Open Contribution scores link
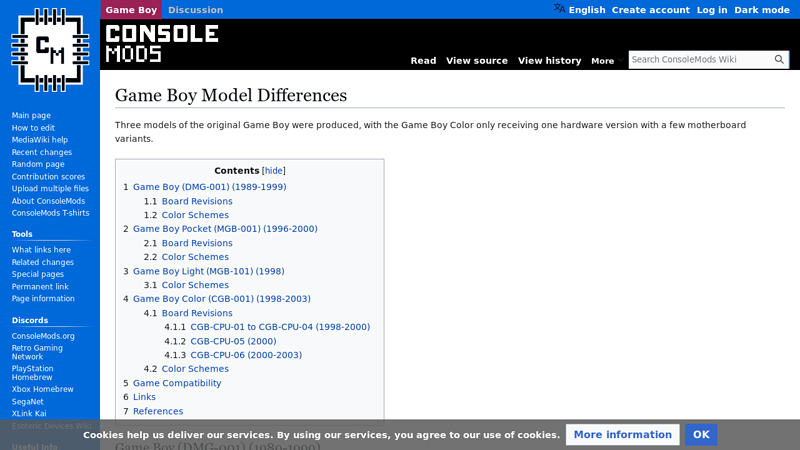The width and height of the screenshot is (800, 450). (x=48, y=177)
